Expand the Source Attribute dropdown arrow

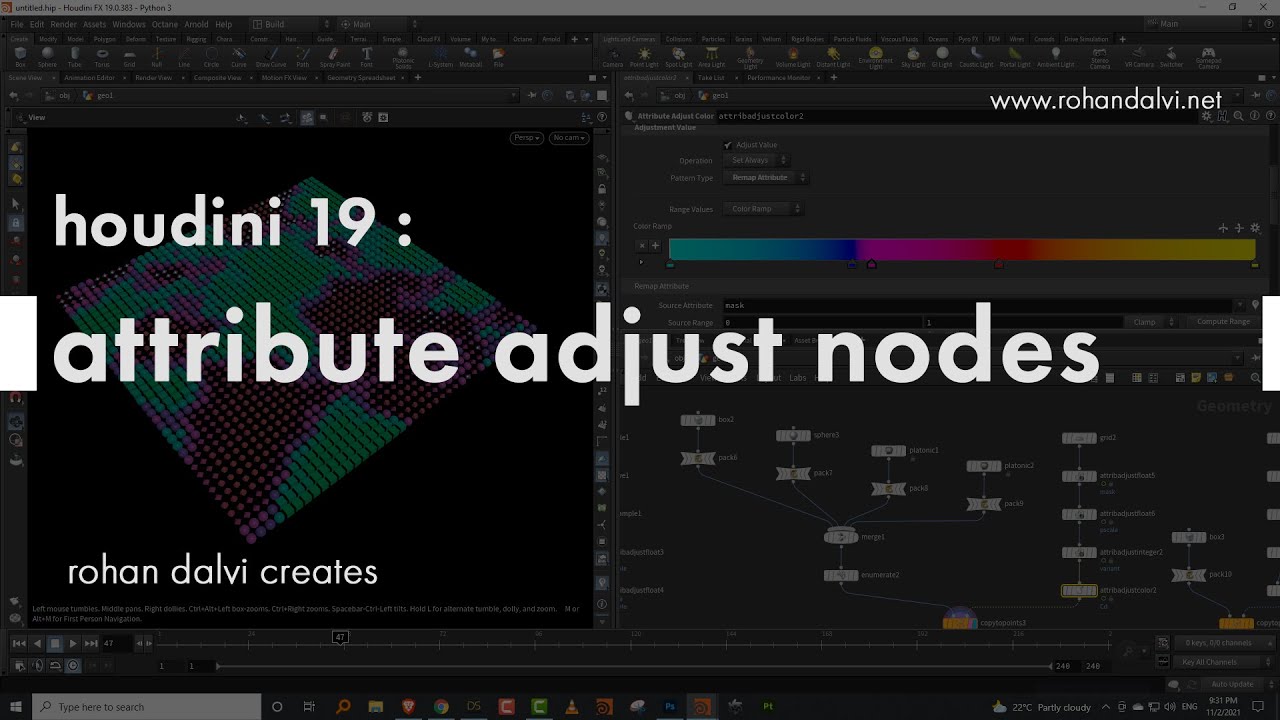click(x=1241, y=305)
